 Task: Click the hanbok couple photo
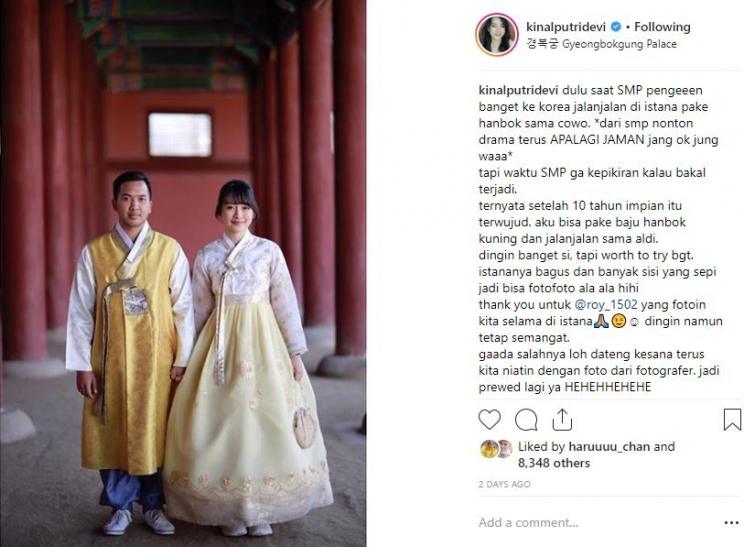pos(183,273)
